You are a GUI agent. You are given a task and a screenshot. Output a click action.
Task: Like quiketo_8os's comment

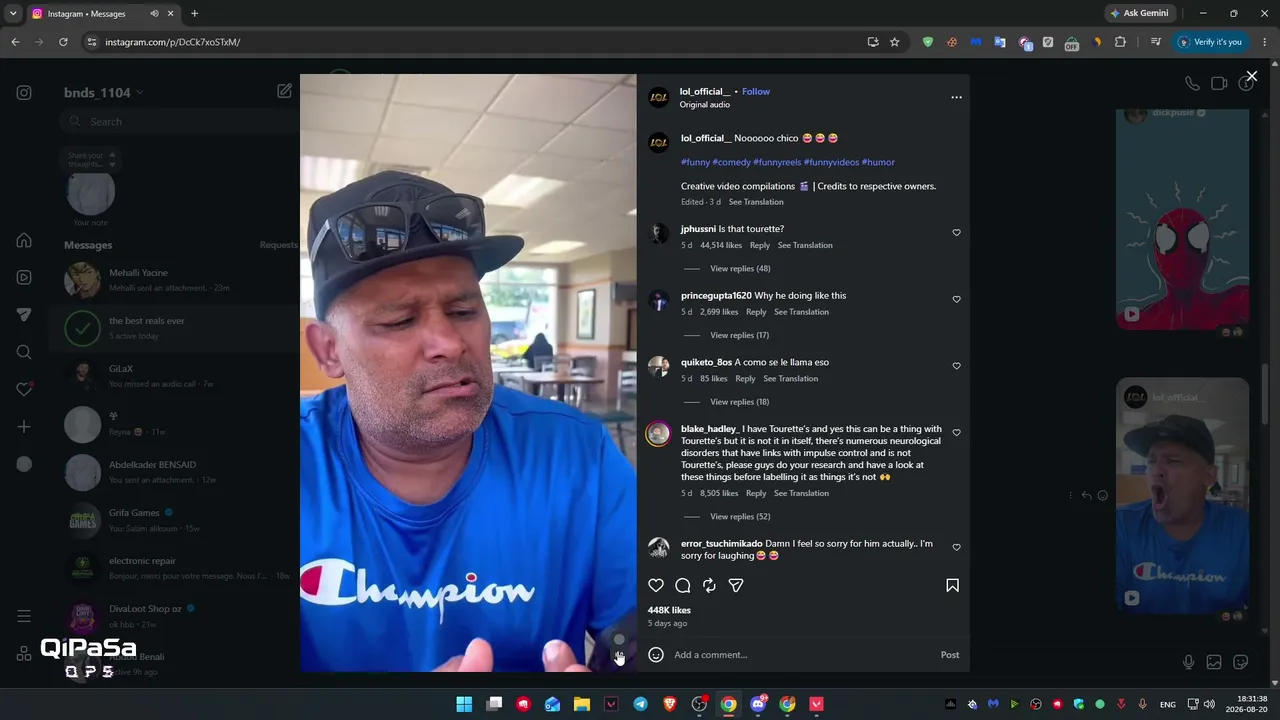956,366
